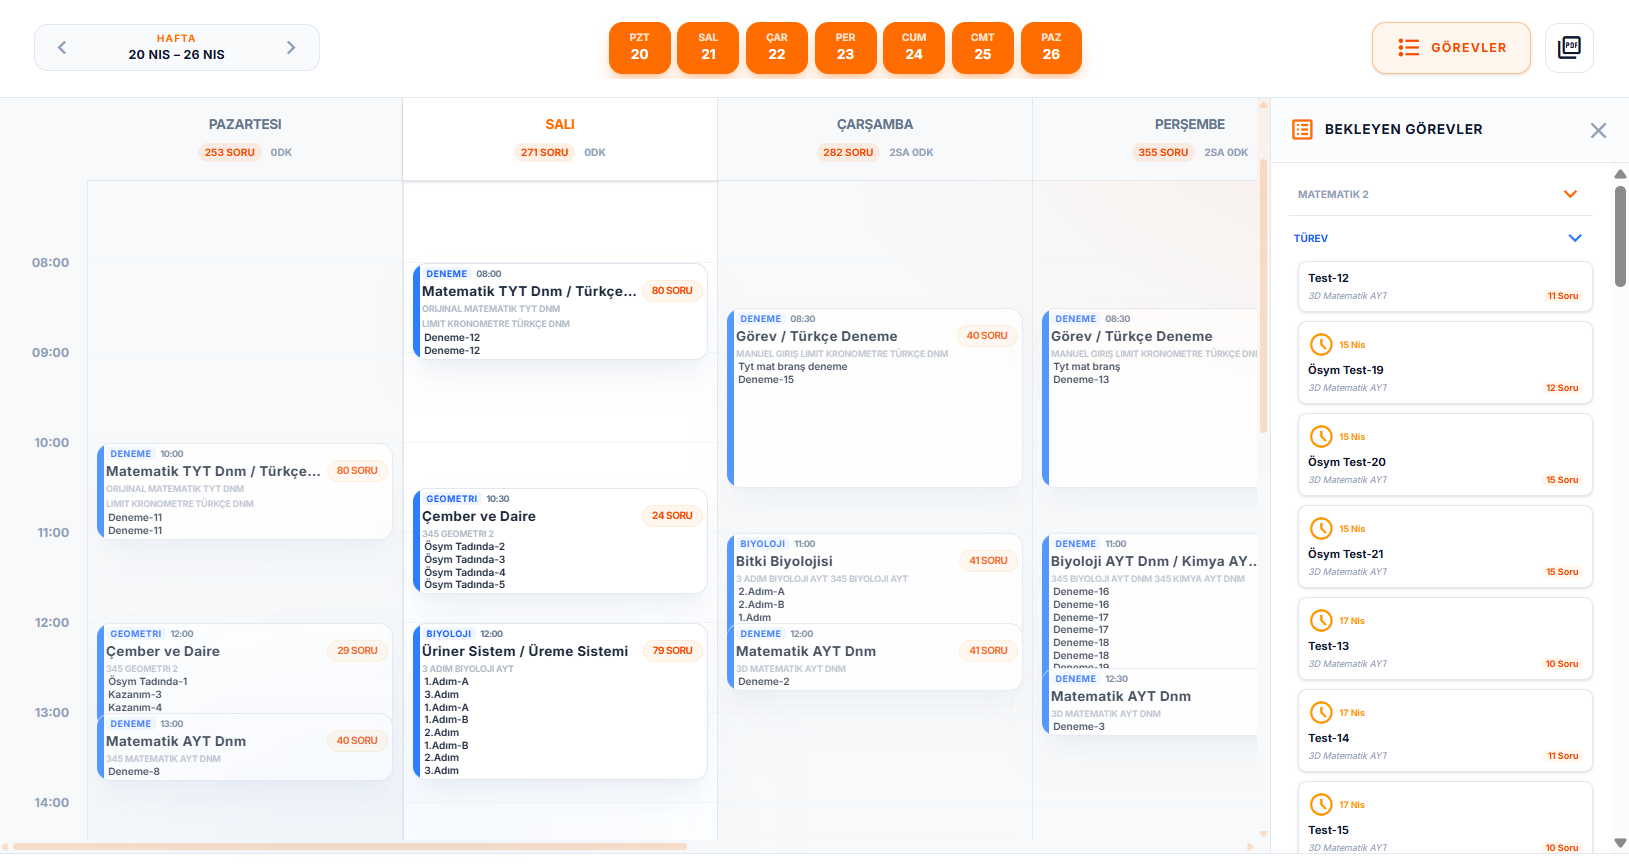Click the PDF export icon
The image size is (1629, 864).
pyautogui.click(x=1569, y=48)
